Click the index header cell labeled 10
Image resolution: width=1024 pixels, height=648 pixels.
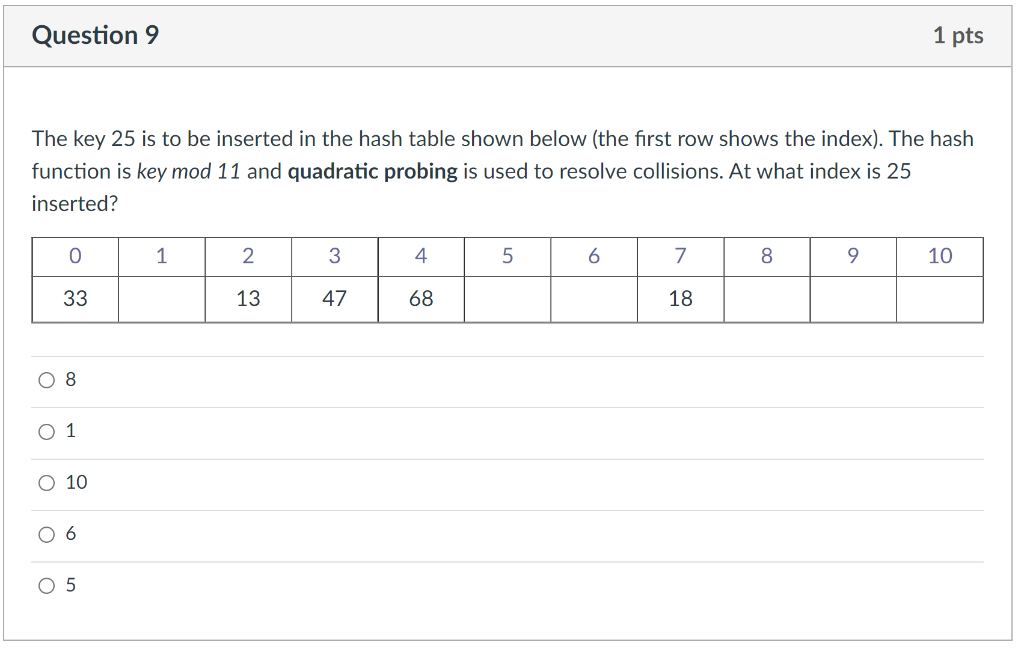pyautogui.click(x=939, y=256)
